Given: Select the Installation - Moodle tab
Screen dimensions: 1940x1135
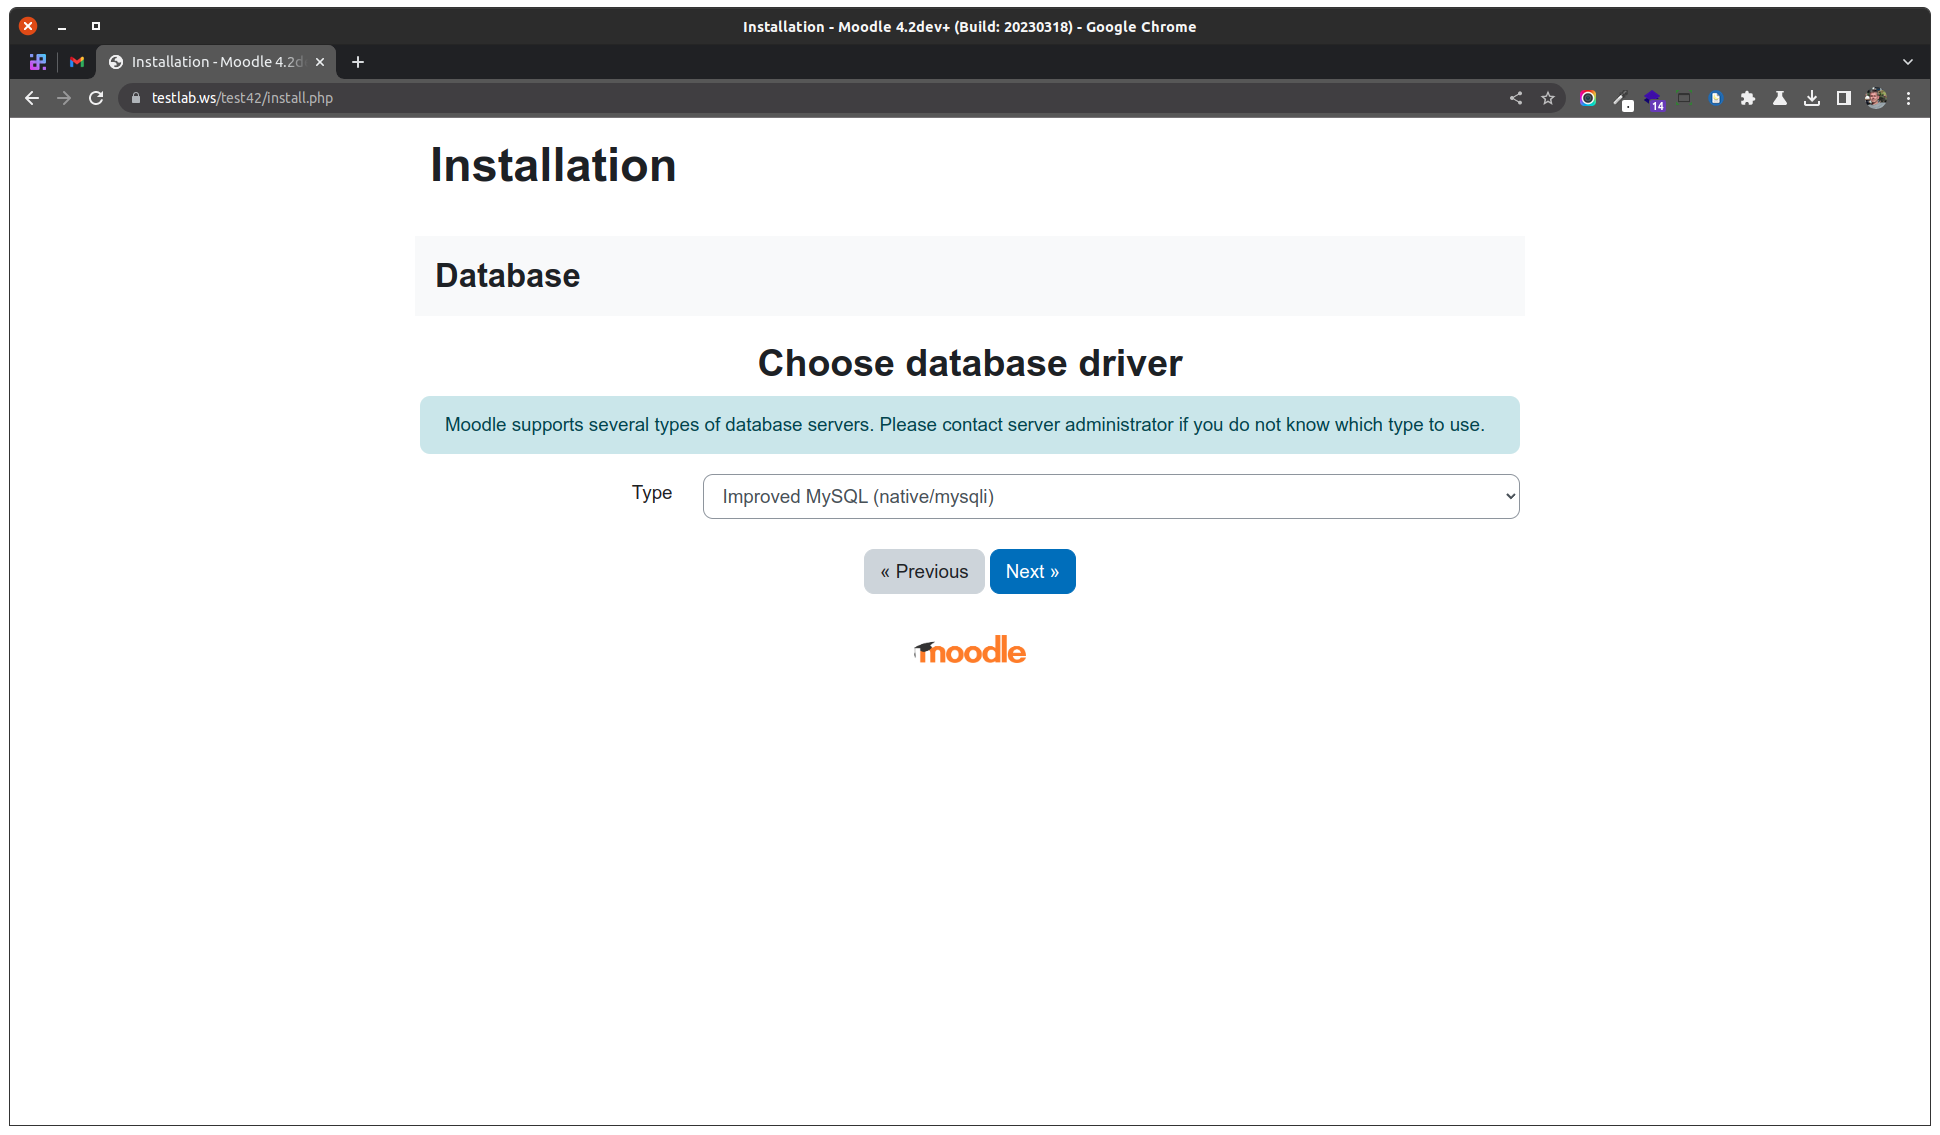Looking at the screenshot, I should pyautogui.click(x=216, y=62).
